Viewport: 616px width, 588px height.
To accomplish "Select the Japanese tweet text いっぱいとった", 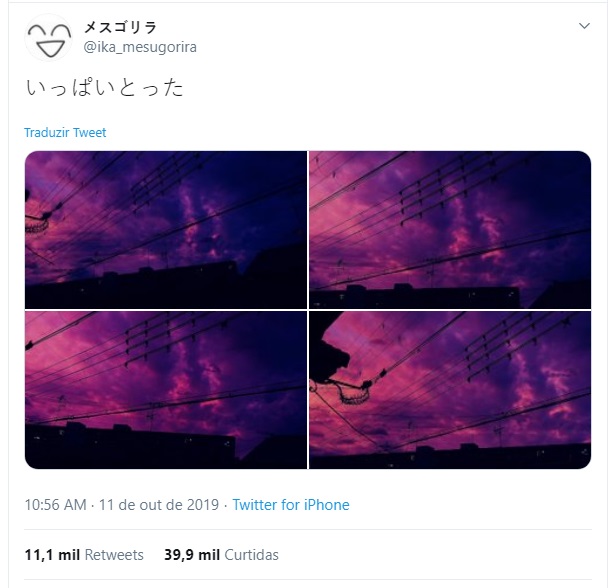I will [104, 88].
